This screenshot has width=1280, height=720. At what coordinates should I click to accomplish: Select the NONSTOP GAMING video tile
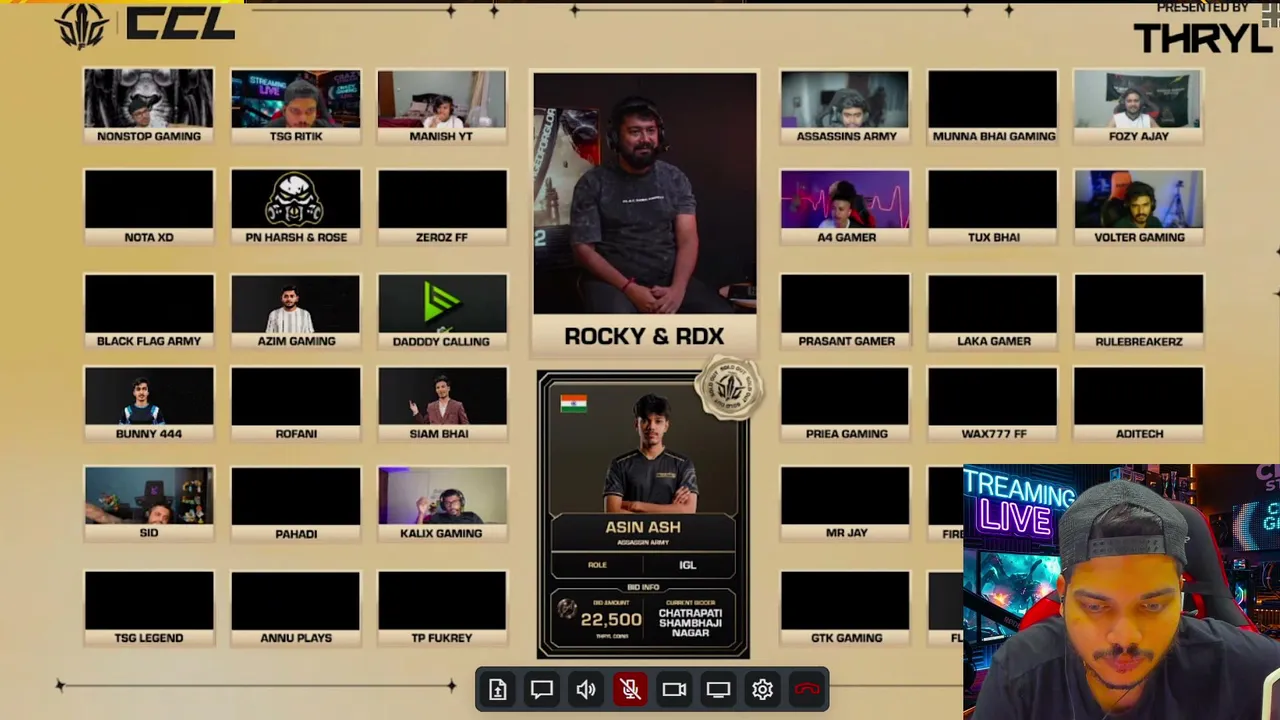click(x=149, y=106)
